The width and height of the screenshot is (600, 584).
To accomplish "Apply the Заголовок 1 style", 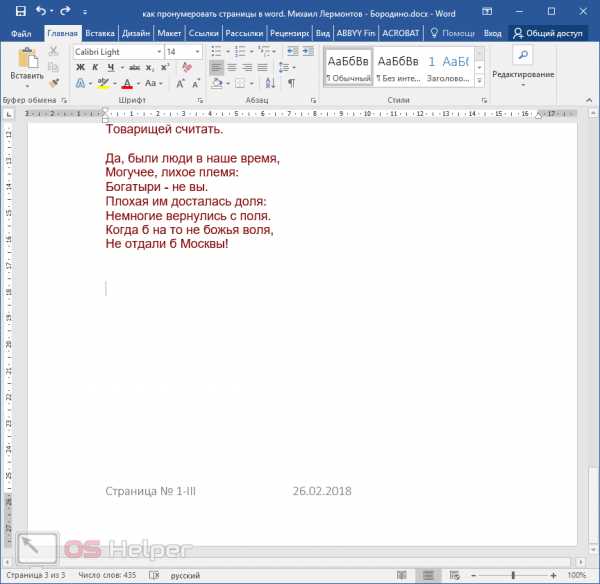I will click(x=448, y=67).
